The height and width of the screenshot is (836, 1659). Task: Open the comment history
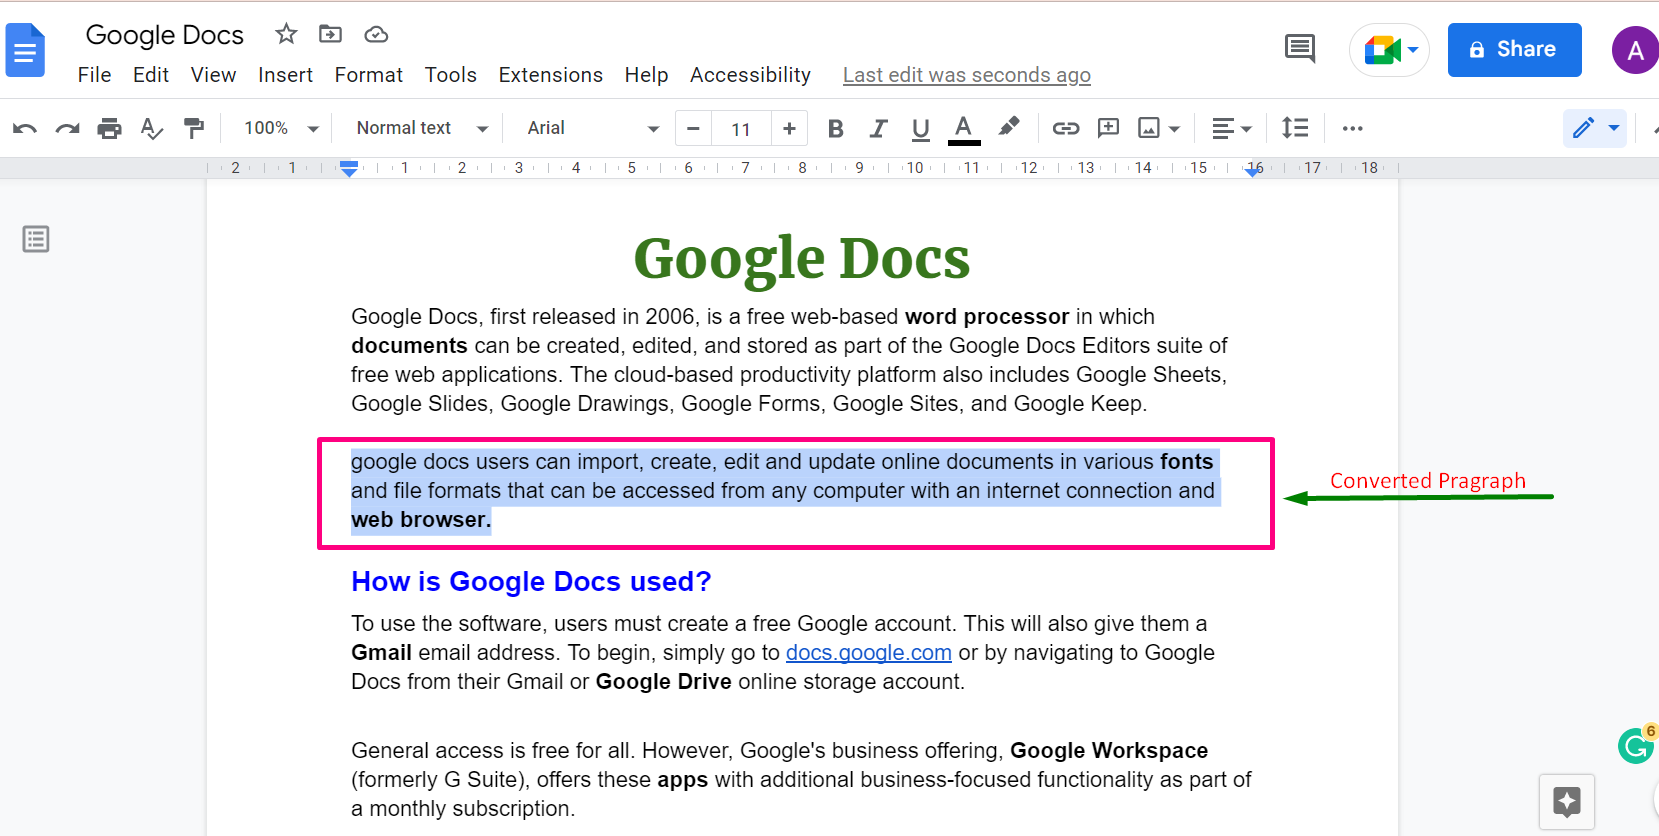(x=1300, y=48)
